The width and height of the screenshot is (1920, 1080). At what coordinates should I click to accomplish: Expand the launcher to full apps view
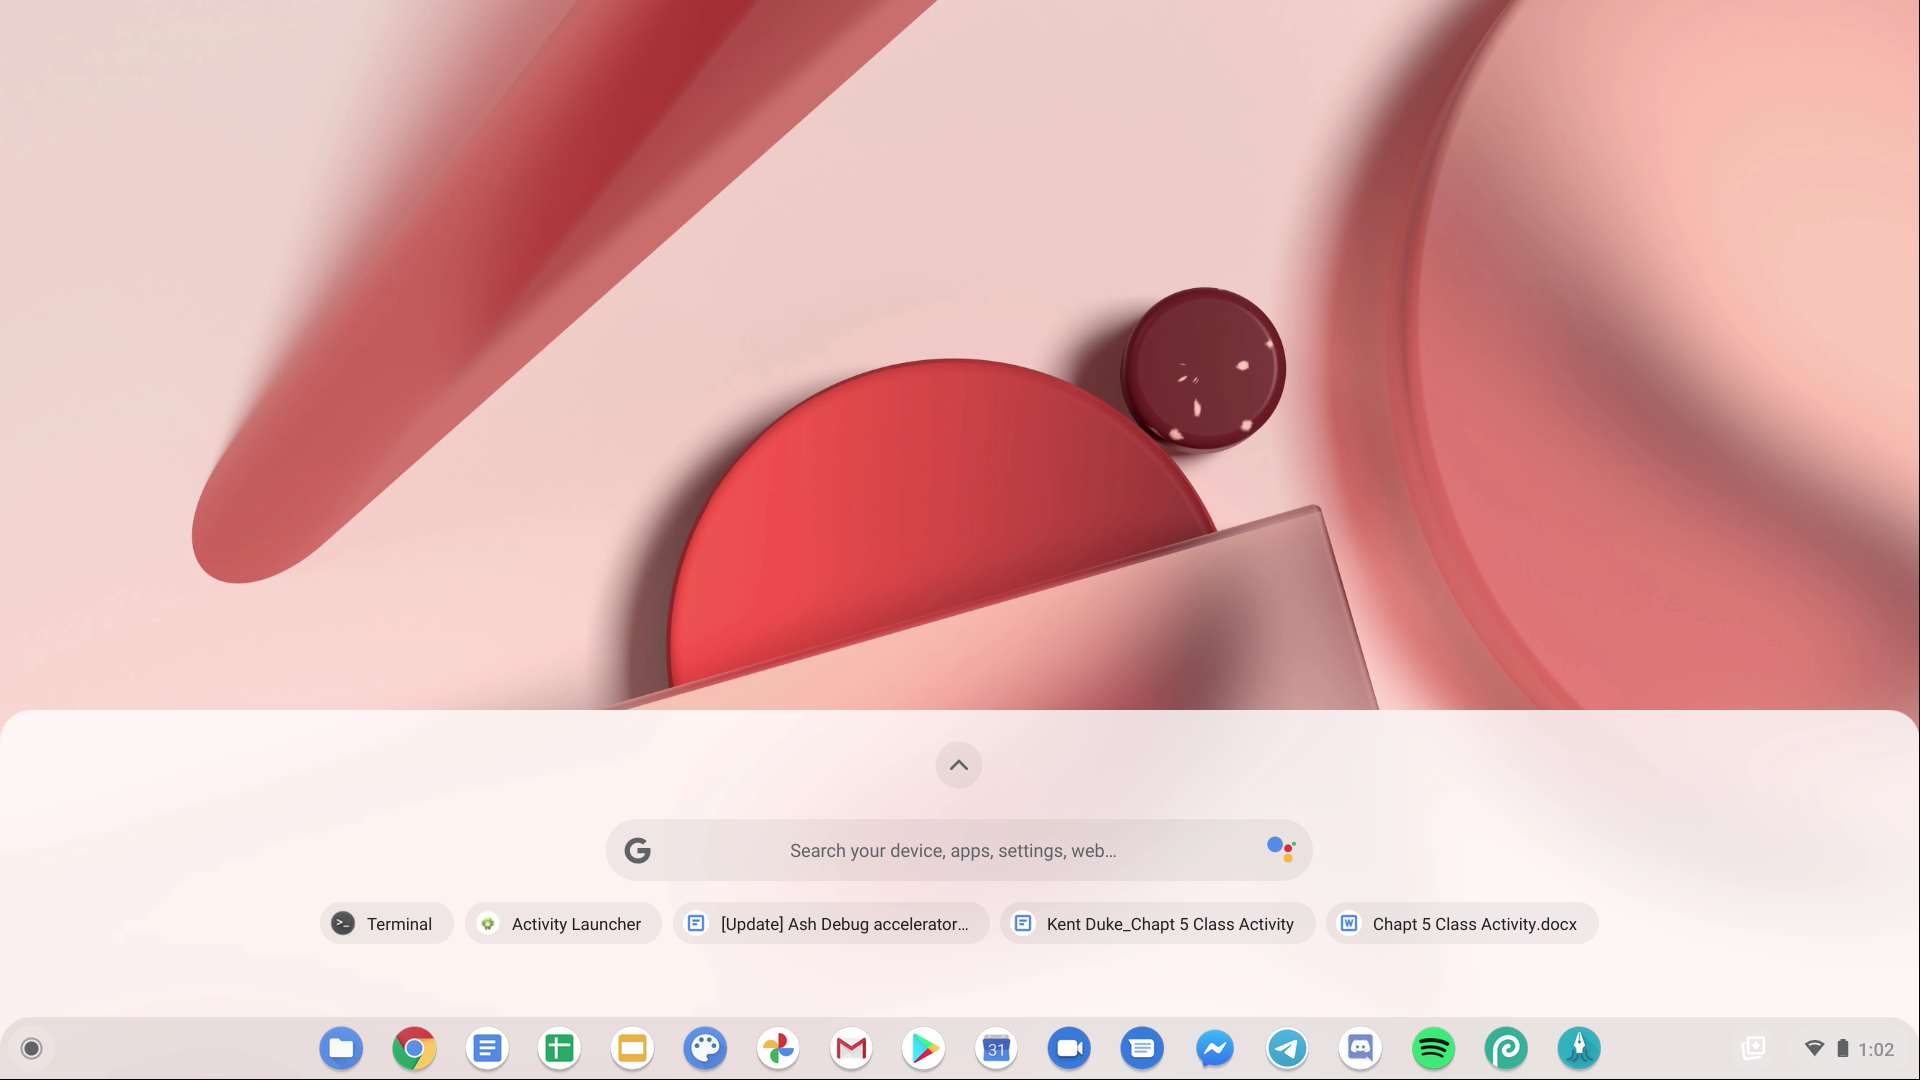pyautogui.click(x=958, y=764)
